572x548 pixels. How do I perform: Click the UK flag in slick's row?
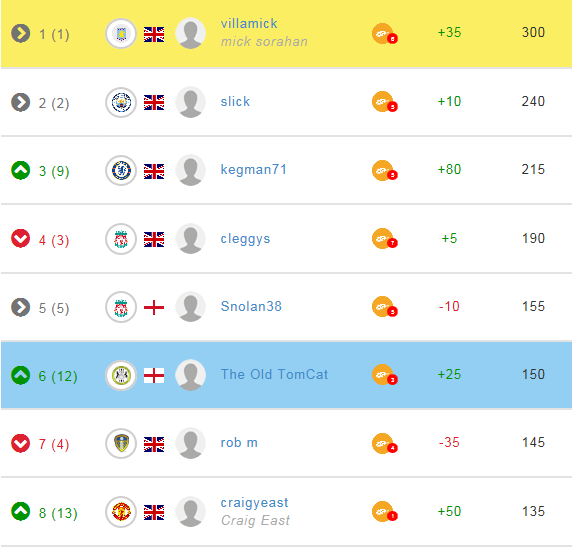[x=154, y=103]
